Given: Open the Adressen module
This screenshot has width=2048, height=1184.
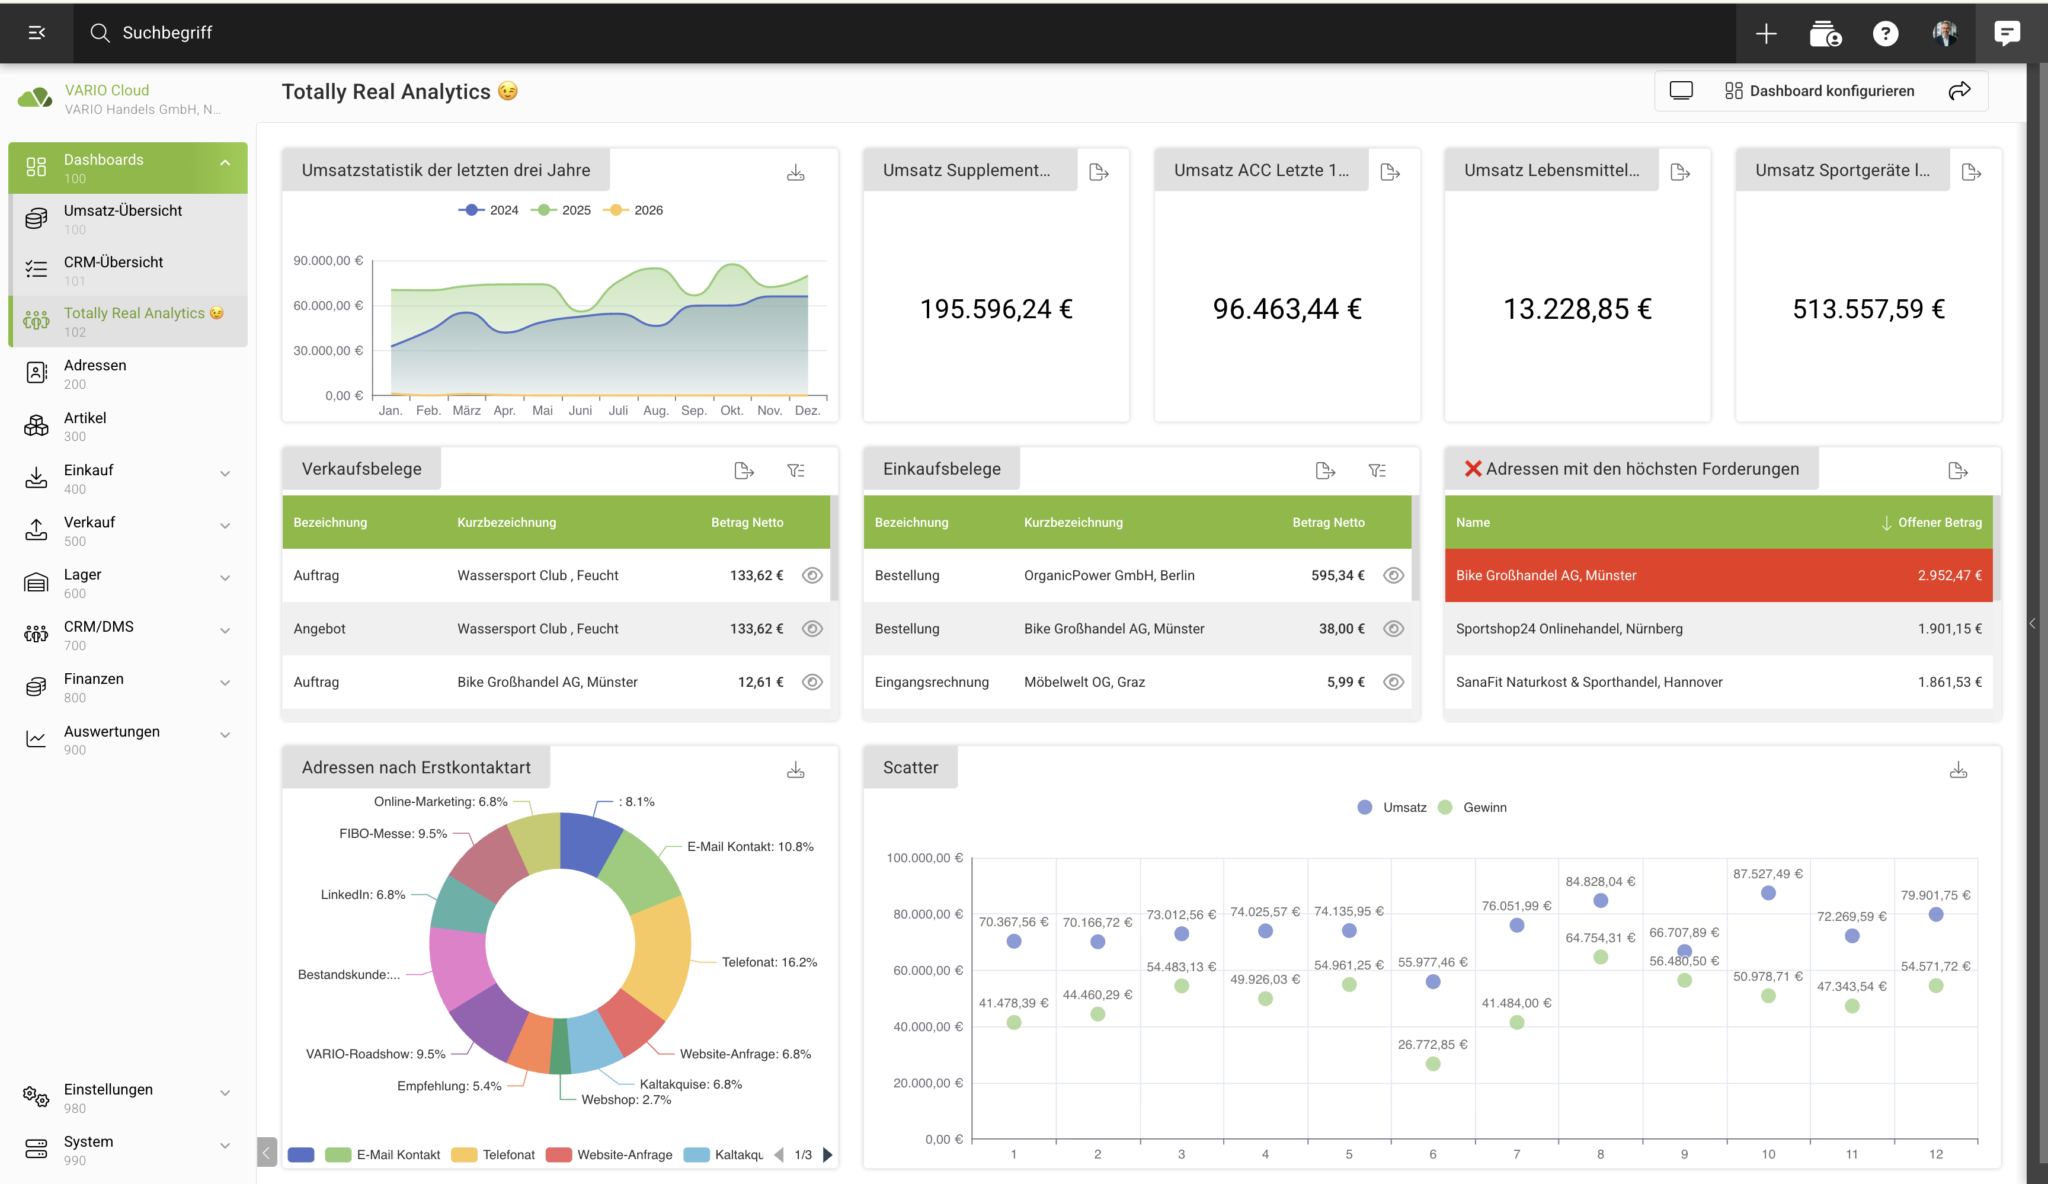Looking at the screenshot, I should click(x=127, y=374).
